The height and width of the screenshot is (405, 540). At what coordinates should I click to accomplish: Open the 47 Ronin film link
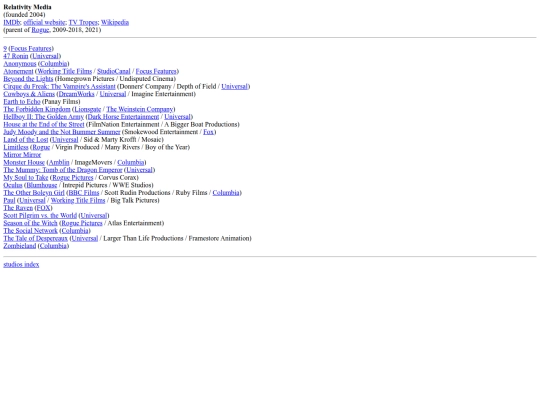(x=16, y=56)
